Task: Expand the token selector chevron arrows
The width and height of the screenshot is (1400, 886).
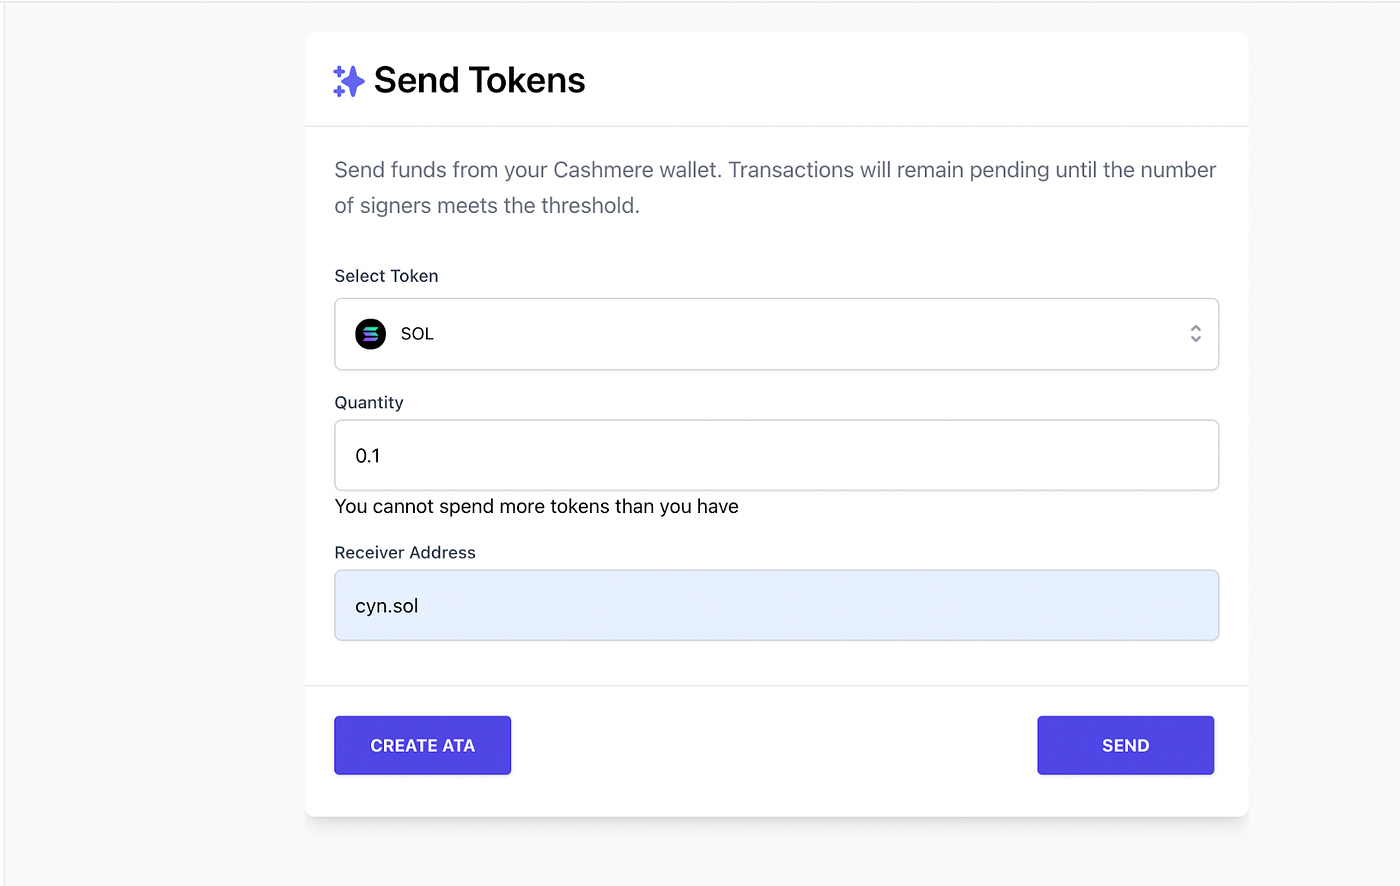Action: point(1195,334)
